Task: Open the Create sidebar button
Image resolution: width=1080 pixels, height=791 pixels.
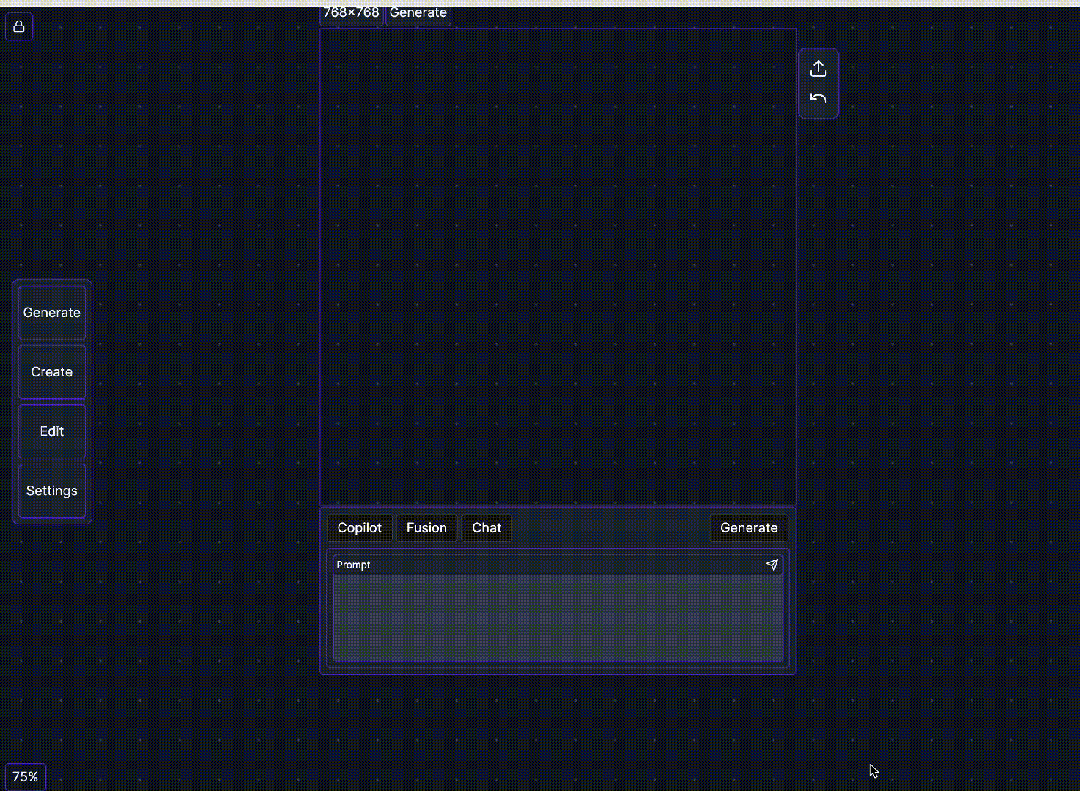Action: tap(52, 372)
